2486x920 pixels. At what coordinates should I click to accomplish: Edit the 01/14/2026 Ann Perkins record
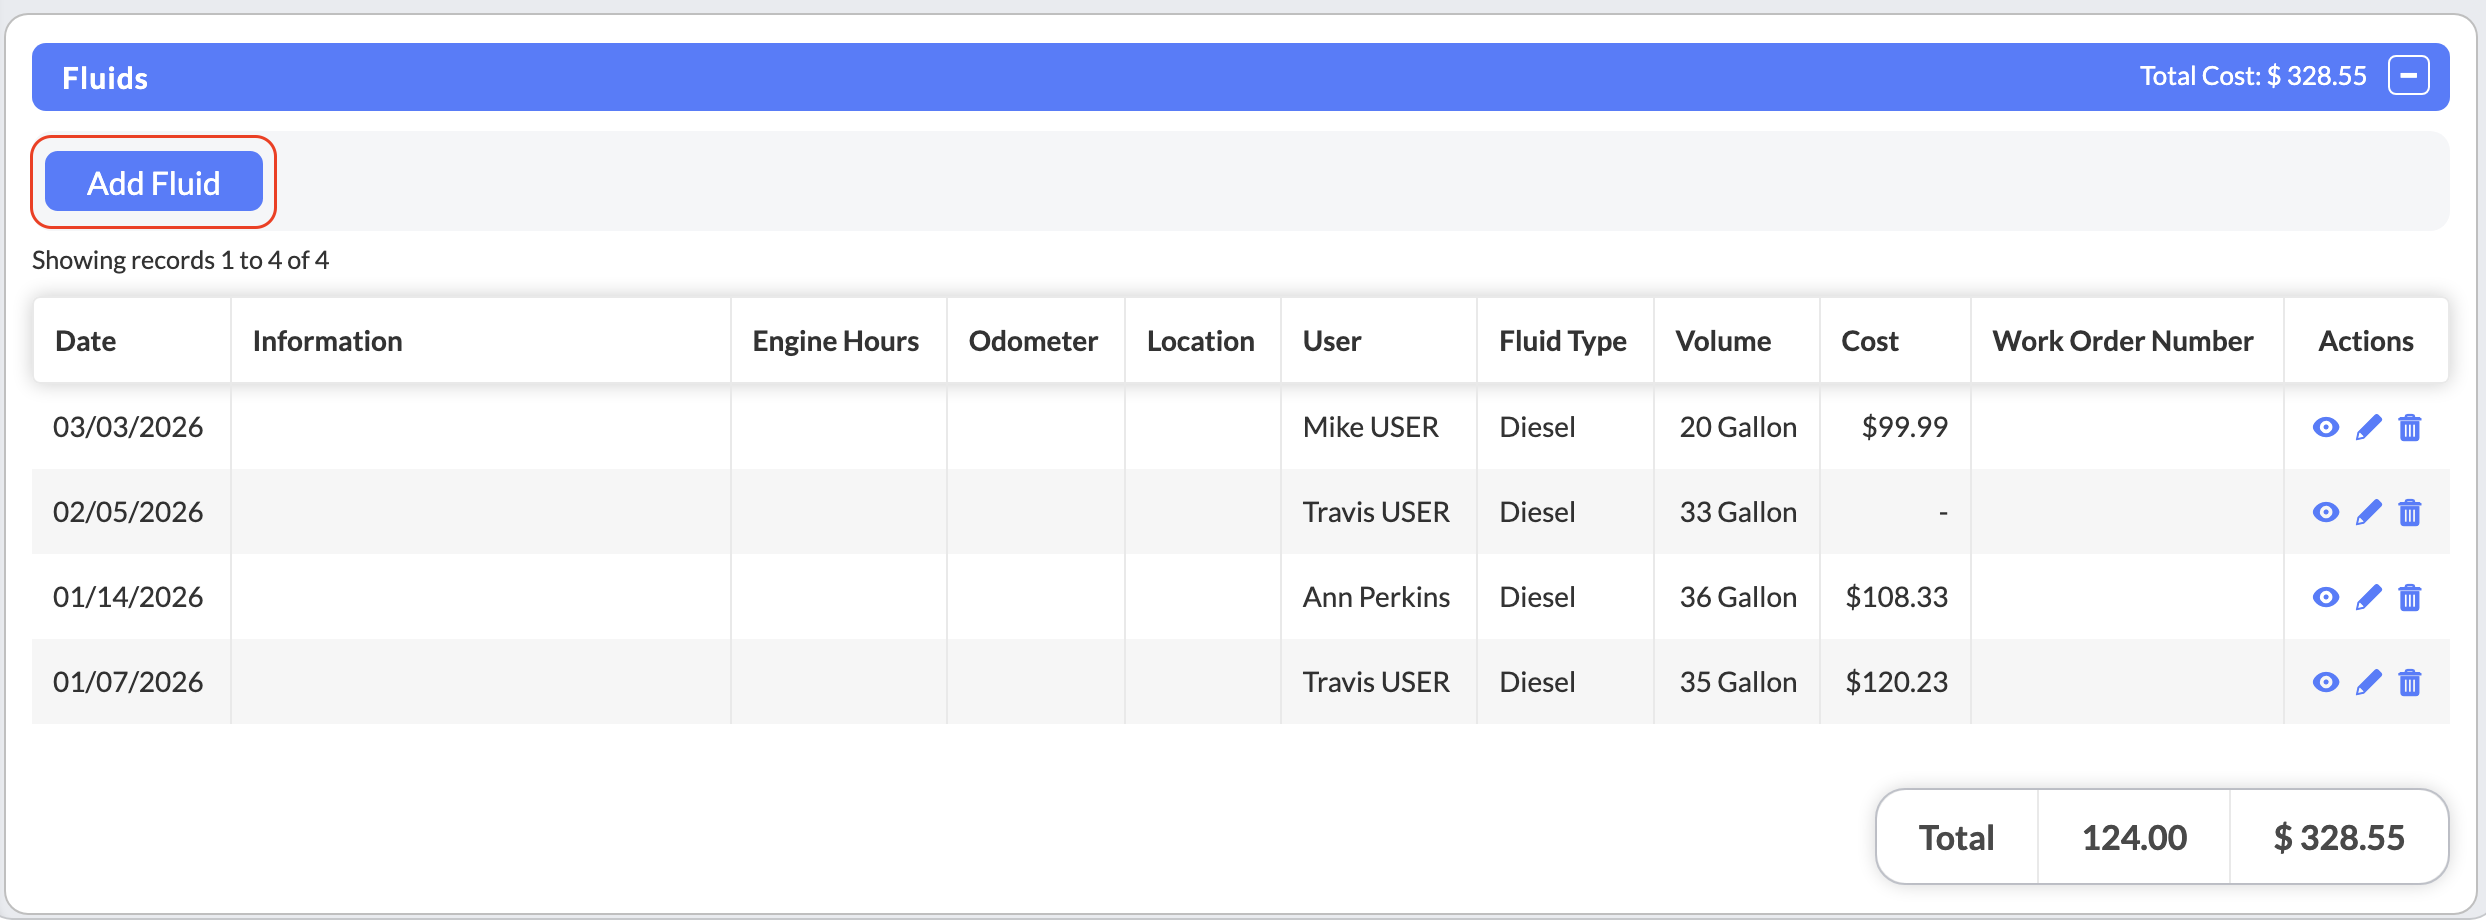pyautogui.click(x=2368, y=597)
